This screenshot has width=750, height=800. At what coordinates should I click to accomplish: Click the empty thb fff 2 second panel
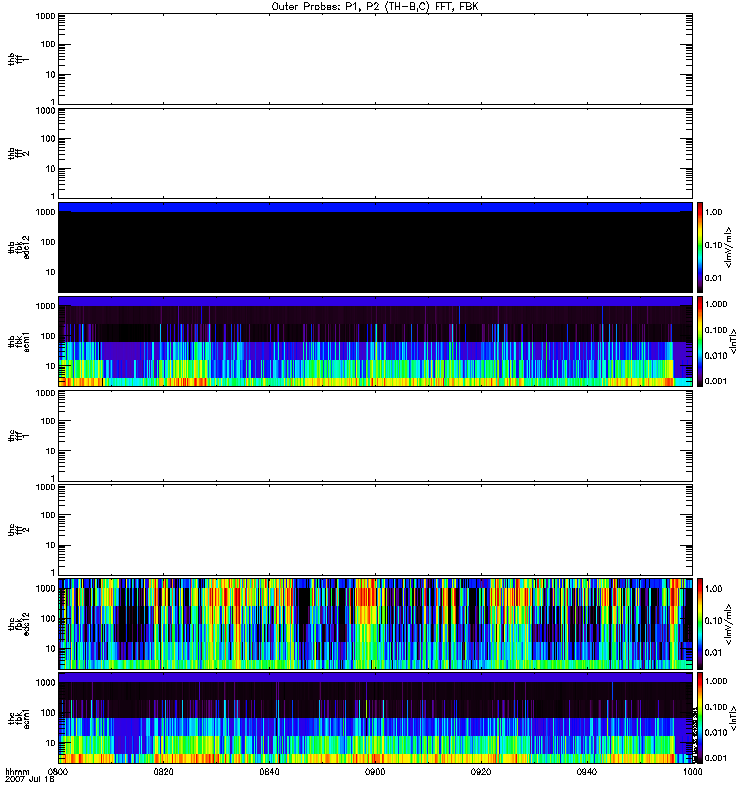pyautogui.click(x=375, y=152)
